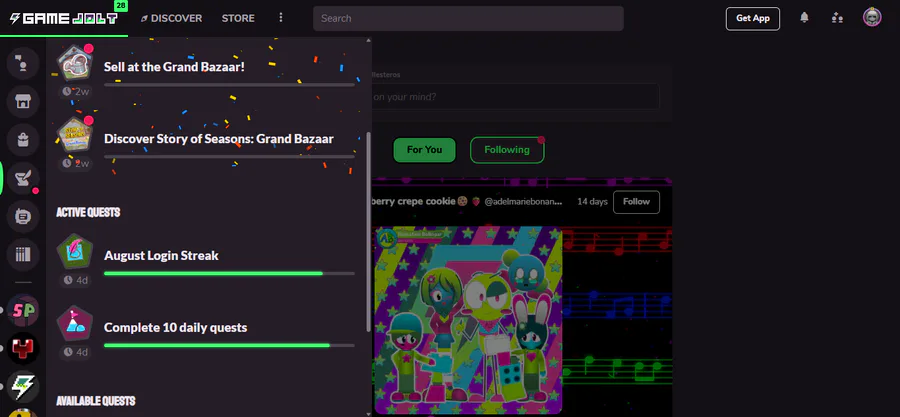Open the Store page
Screen dimensions: 900x417
238,18
